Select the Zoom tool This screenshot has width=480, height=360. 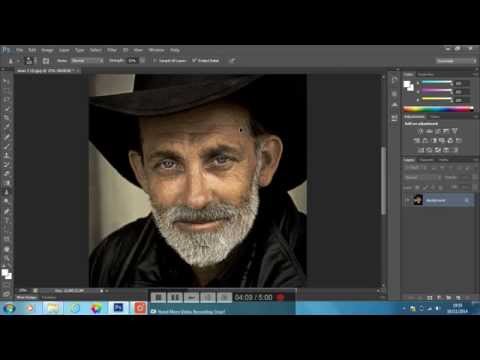coord(6,258)
